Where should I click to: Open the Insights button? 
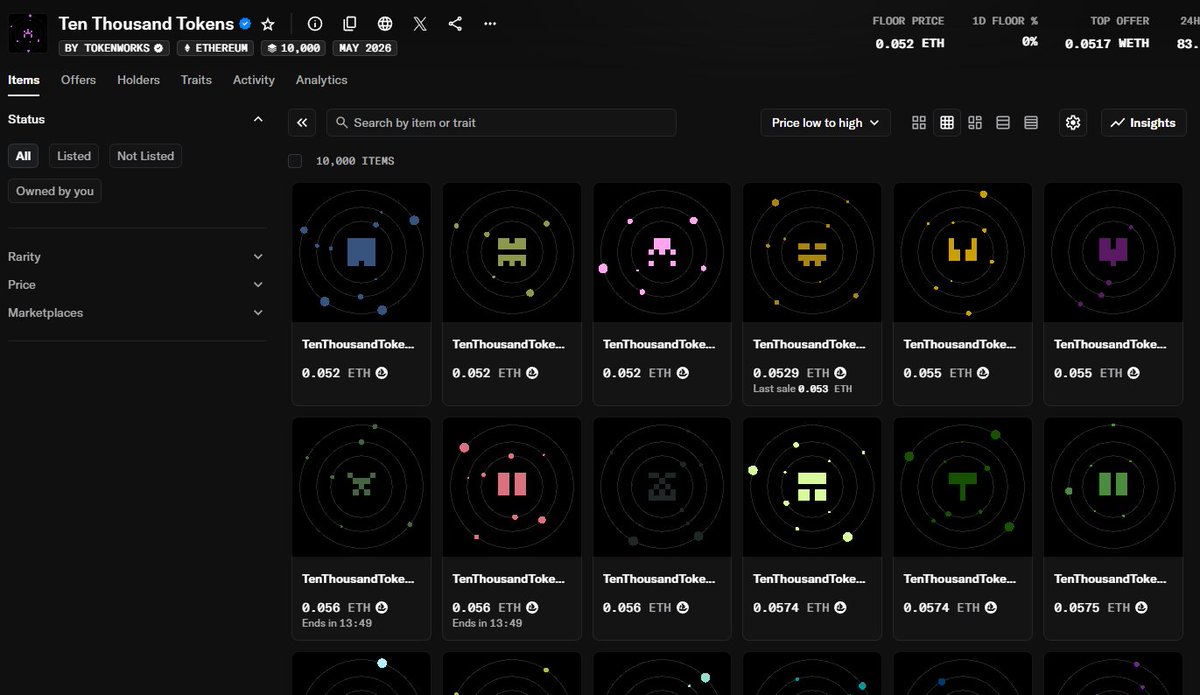click(x=1143, y=123)
